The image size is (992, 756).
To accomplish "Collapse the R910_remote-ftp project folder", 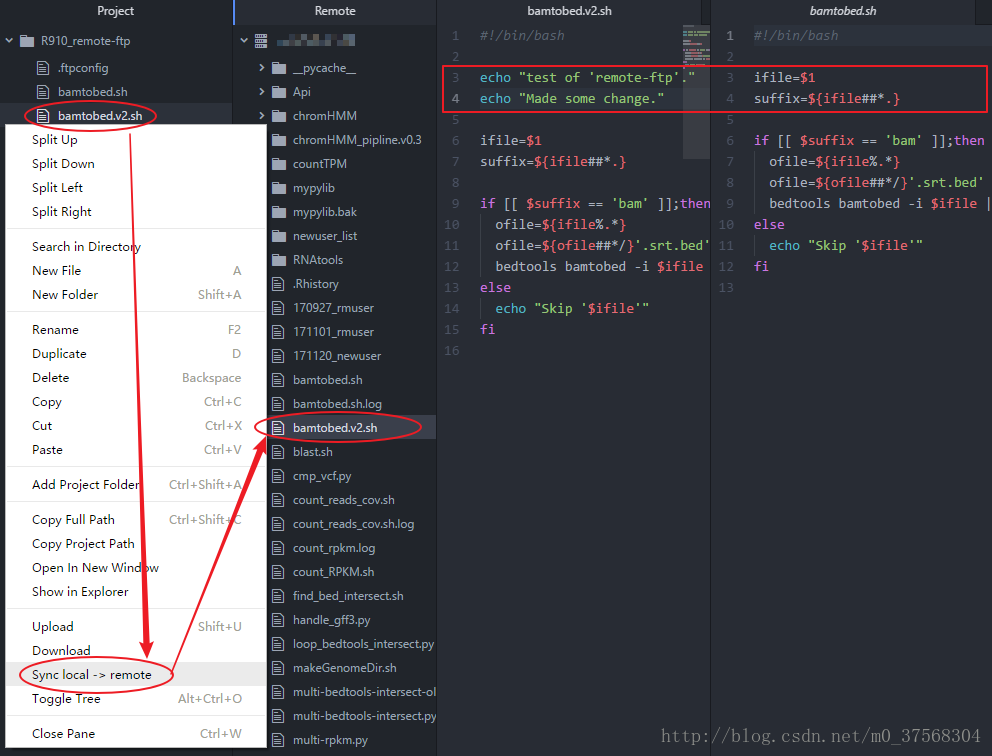I will 9,40.
